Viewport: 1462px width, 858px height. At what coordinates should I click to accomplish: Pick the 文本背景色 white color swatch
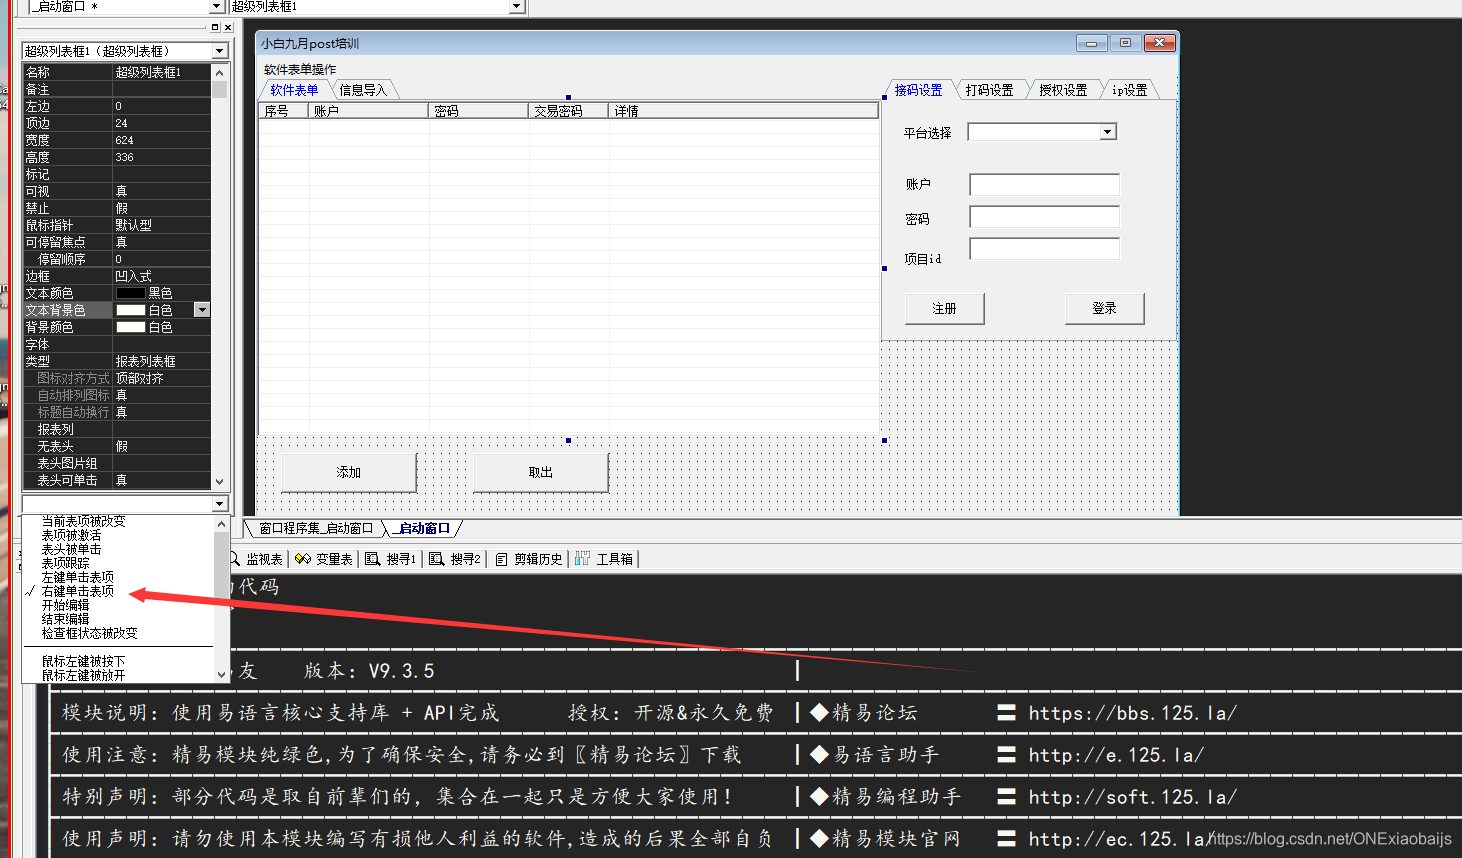click(130, 310)
